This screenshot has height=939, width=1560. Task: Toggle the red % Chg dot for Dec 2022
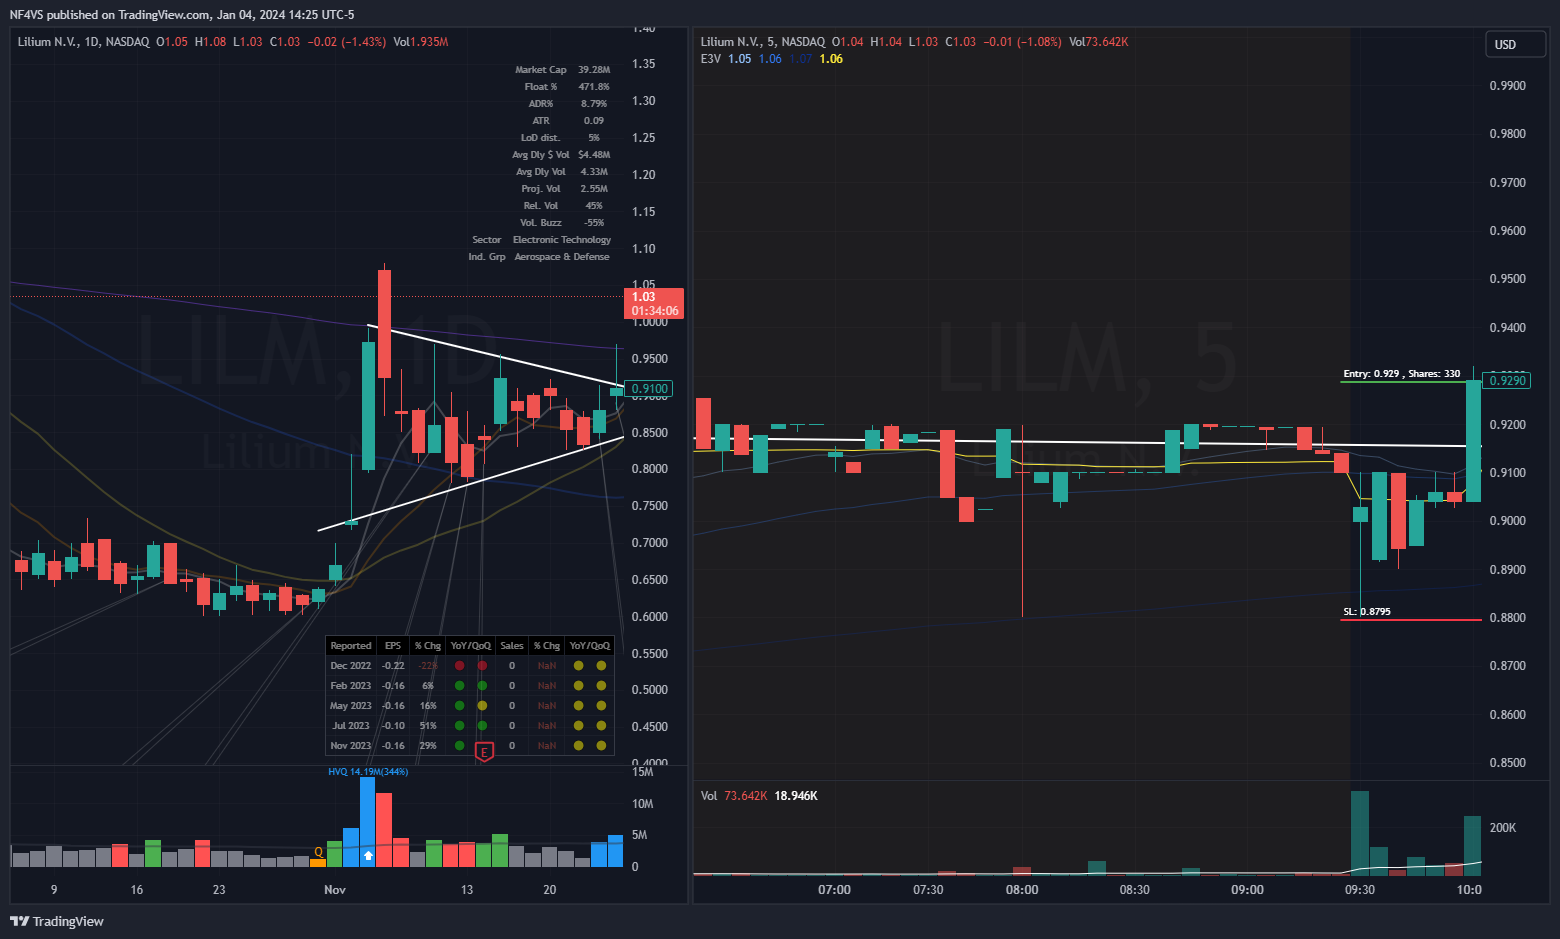[458, 665]
